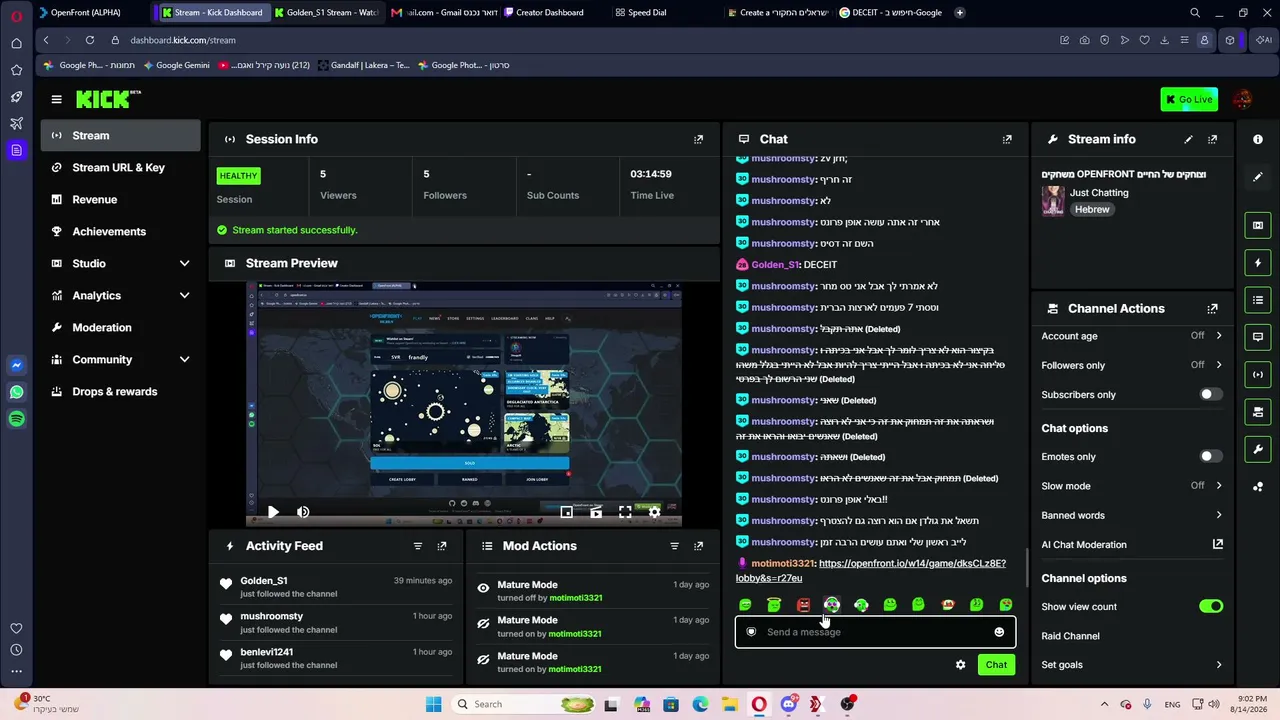The image size is (1280, 720).
Task: Open Followers only options
Action: pyautogui.click(x=1131, y=365)
